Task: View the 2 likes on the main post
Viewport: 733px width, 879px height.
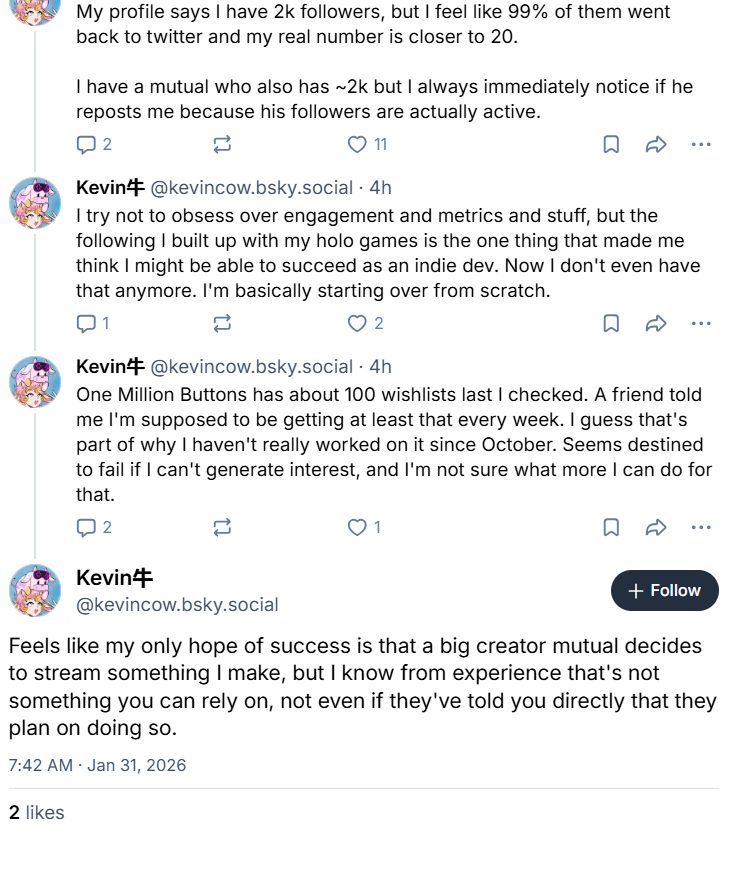Action: click(36, 813)
